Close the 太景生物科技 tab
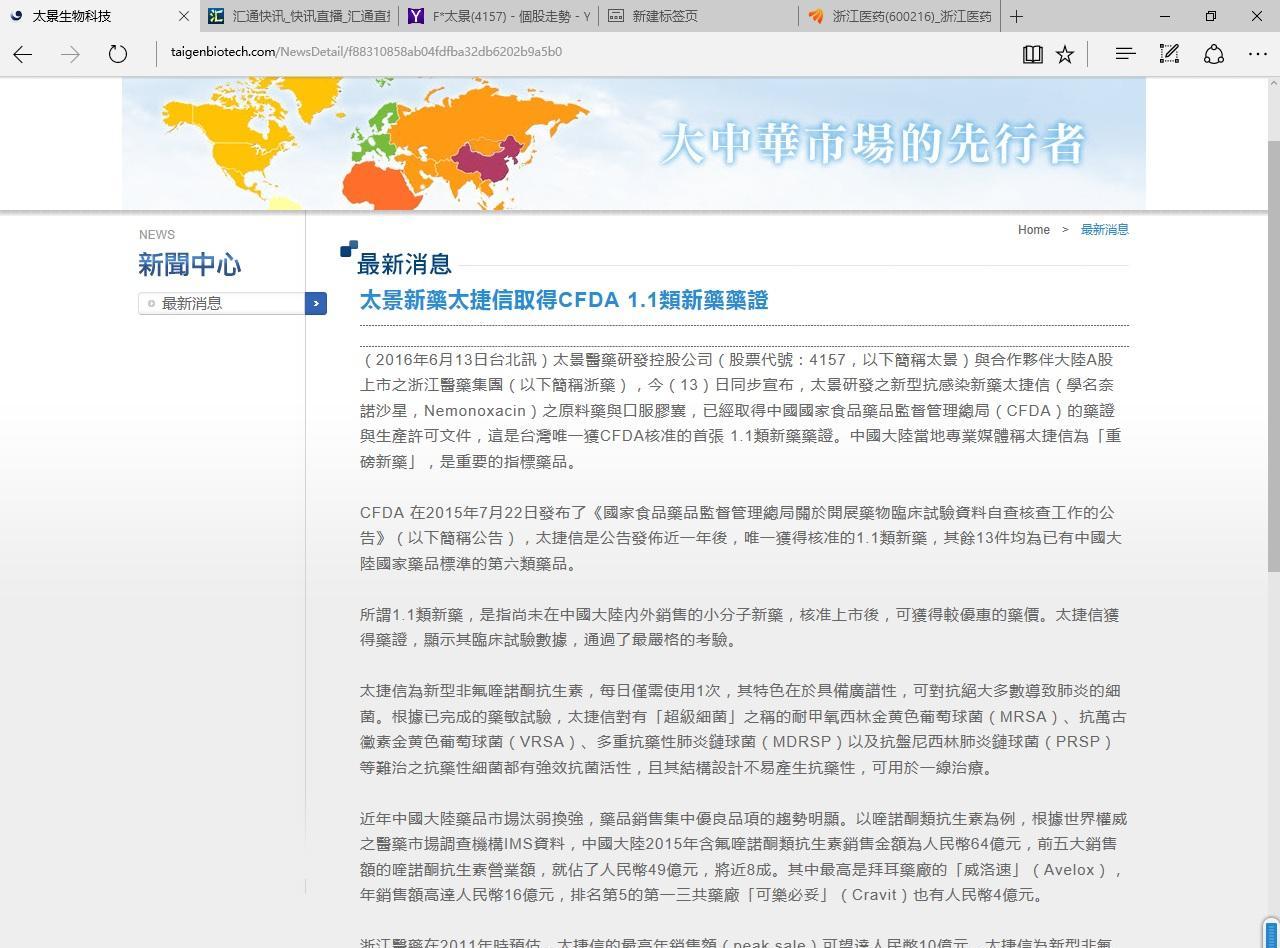The image size is (1280, 948). click(184, 16)
